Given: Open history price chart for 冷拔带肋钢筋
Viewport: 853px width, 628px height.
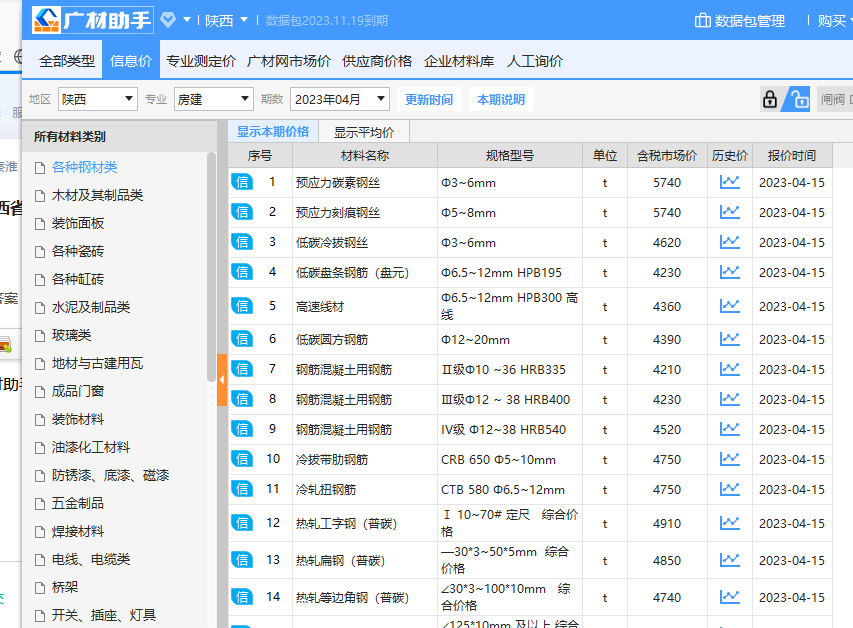Looking at the screenshot, I should [x=730, y=459].
